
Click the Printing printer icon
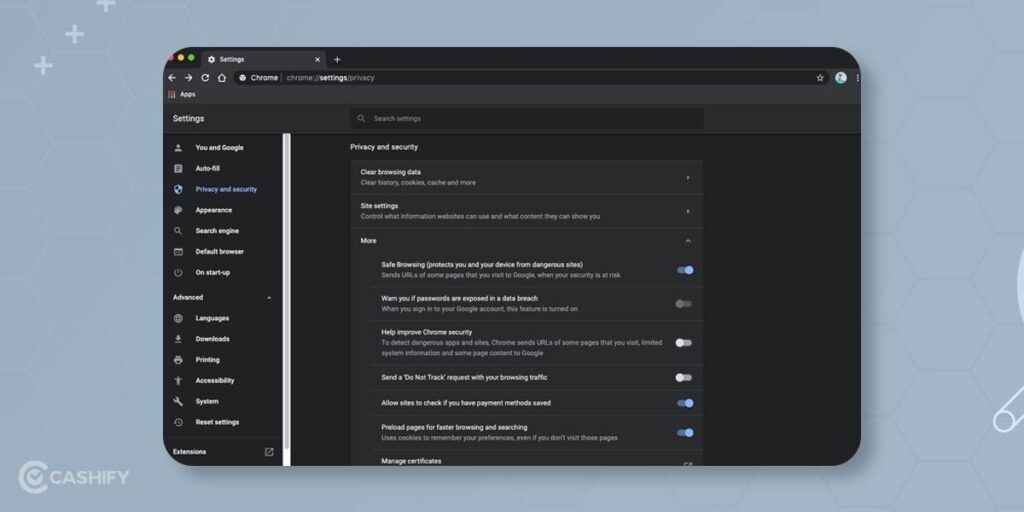(178, 360)
